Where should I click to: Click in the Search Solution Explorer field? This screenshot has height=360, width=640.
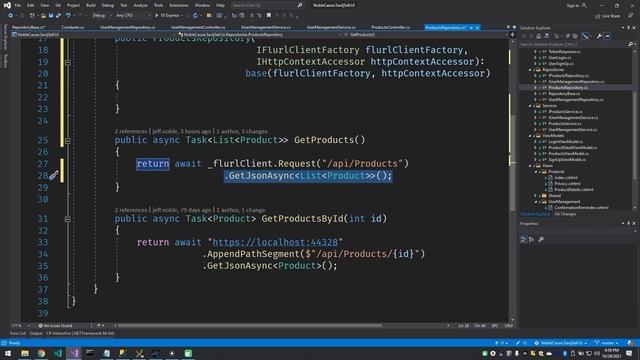pos(573,44)
